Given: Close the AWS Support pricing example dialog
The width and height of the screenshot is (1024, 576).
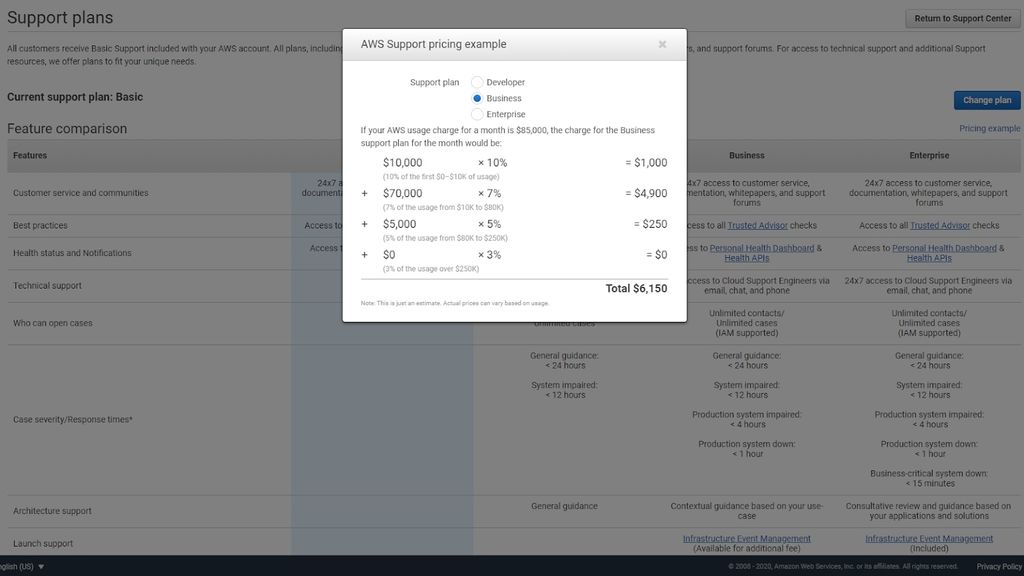Looking at the screenshot, I should [x=661, y=44].
